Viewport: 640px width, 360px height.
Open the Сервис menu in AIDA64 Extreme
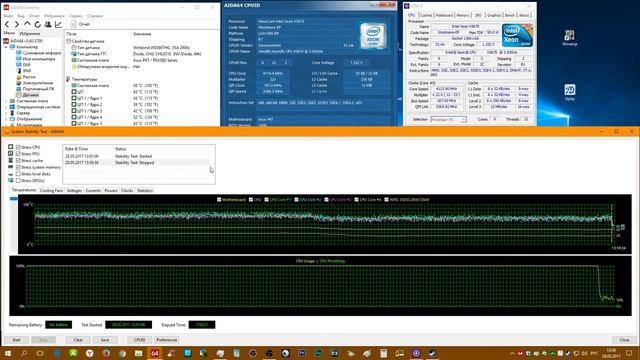tap(76, 16)
